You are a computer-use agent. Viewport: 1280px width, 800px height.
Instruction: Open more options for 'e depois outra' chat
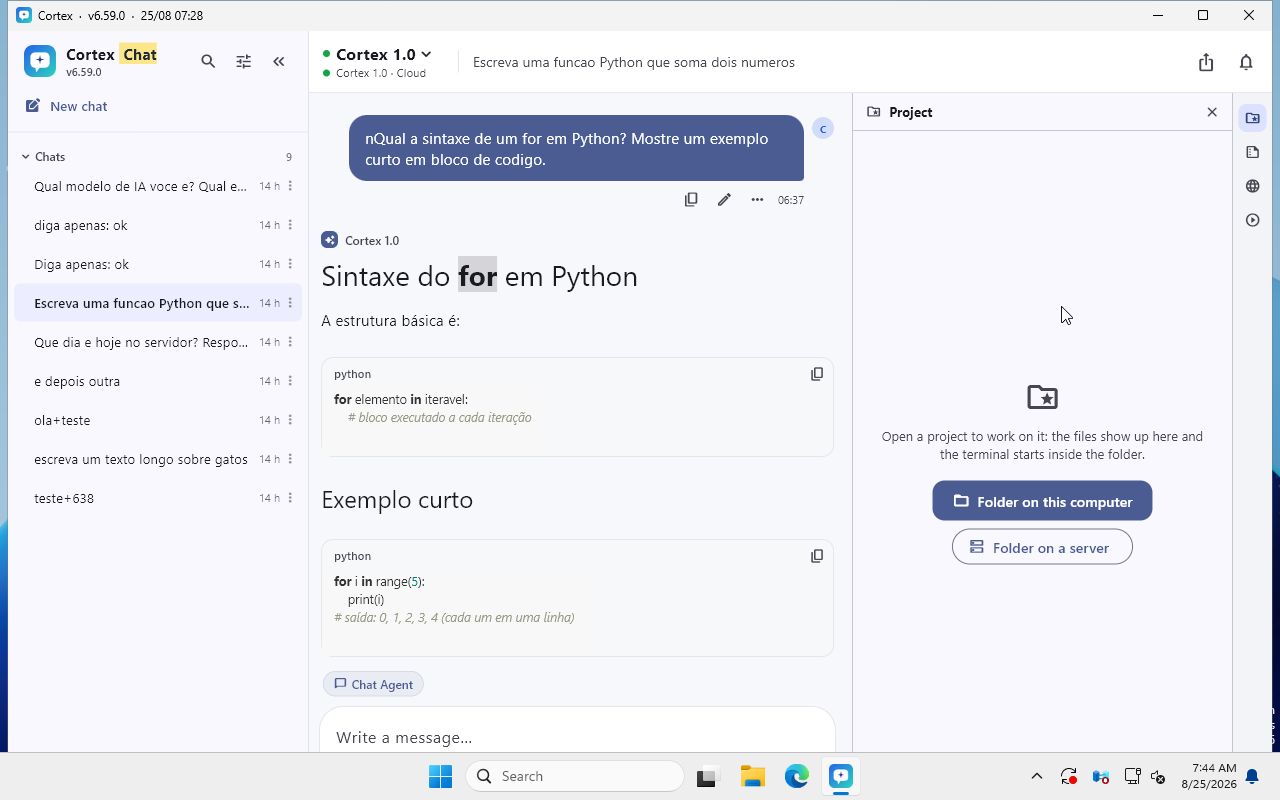pyautogui.click(x=290, y=381)
